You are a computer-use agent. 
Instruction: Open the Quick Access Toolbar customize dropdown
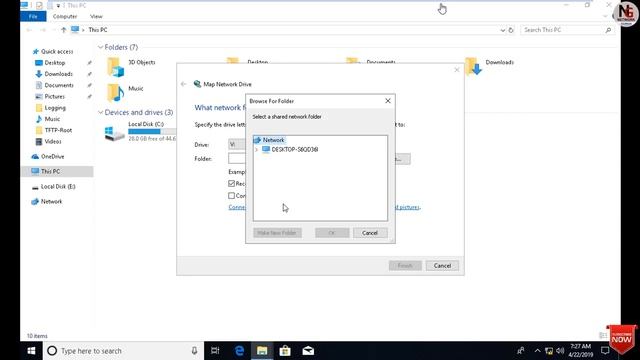(58, 6)
